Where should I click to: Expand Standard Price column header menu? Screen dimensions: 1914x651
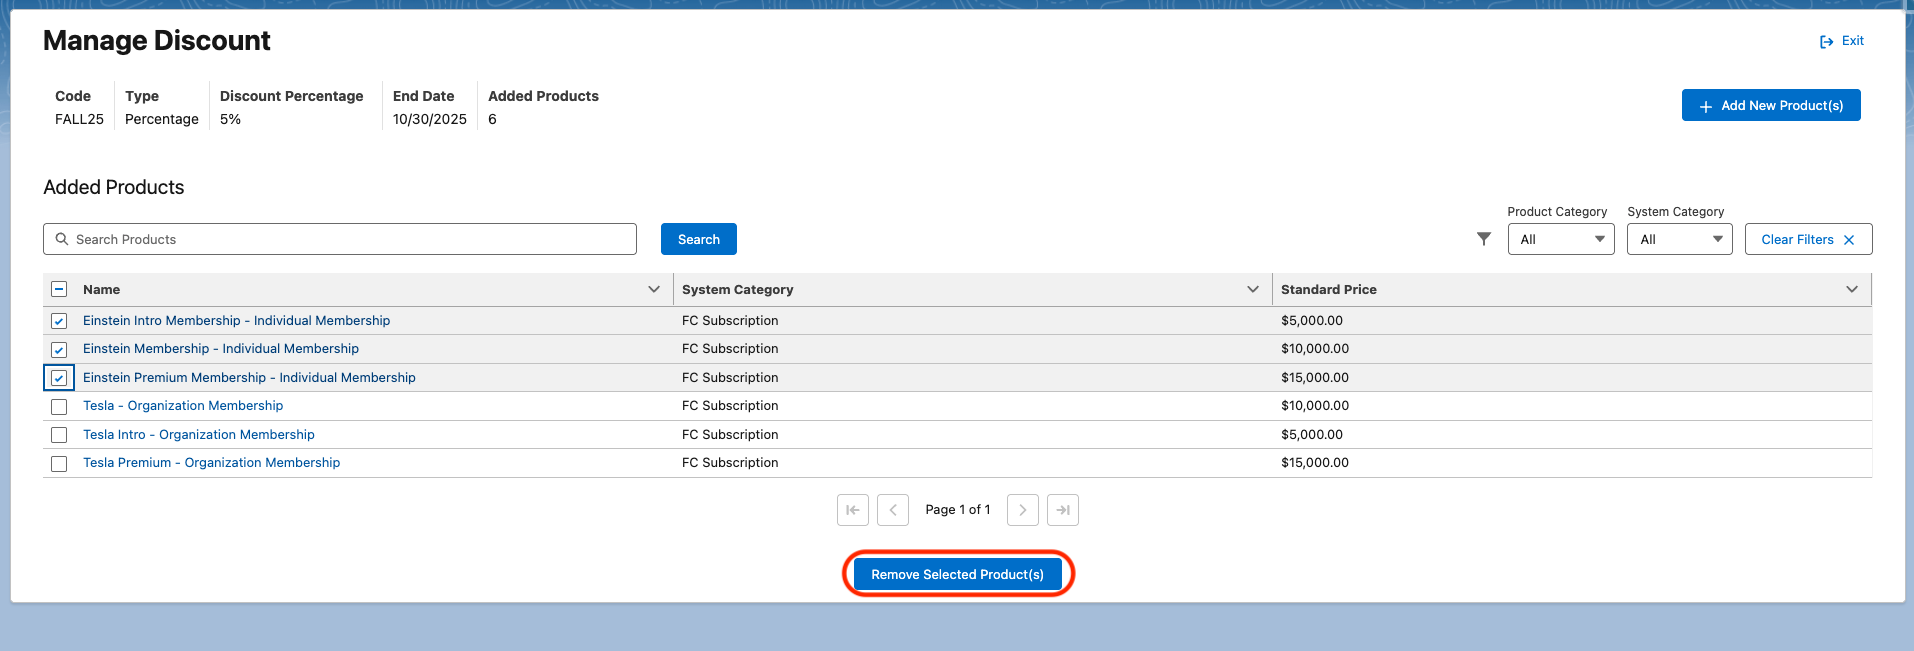coord(1852,289)
